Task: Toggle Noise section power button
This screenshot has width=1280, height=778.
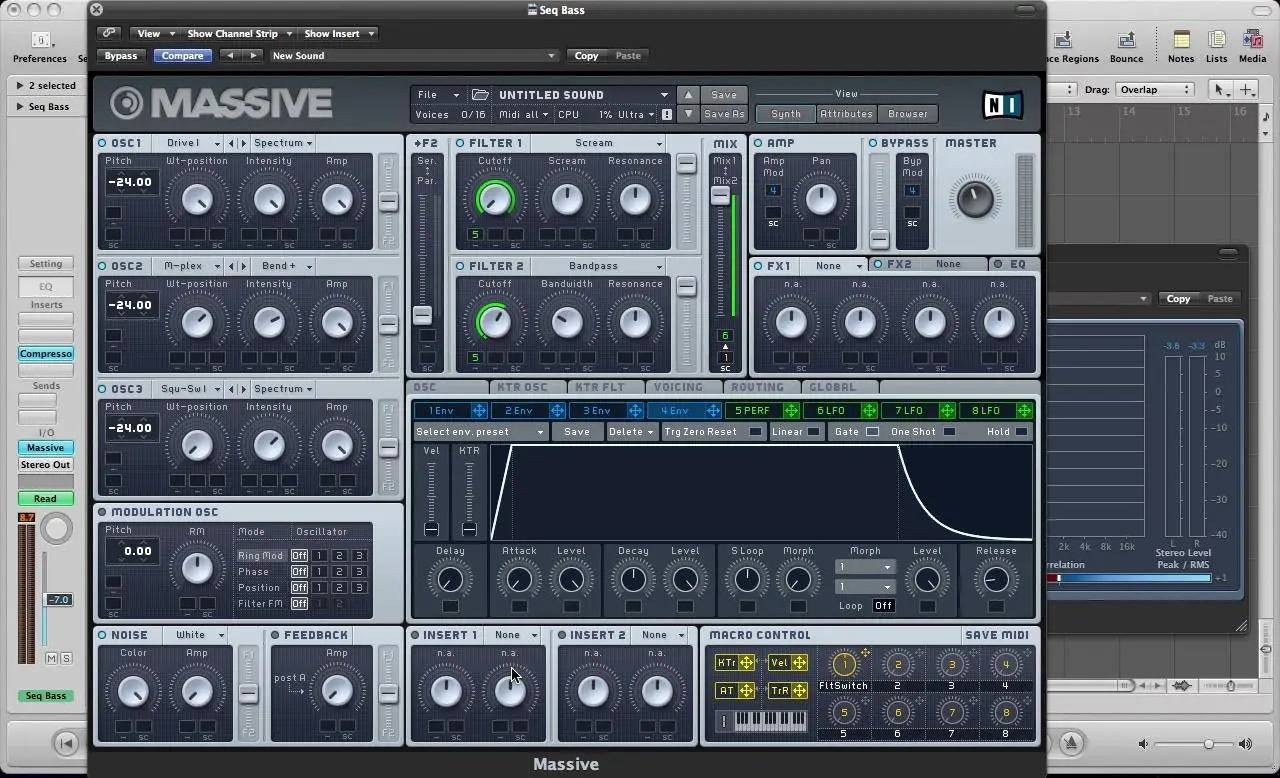Action: click(103, 635)
